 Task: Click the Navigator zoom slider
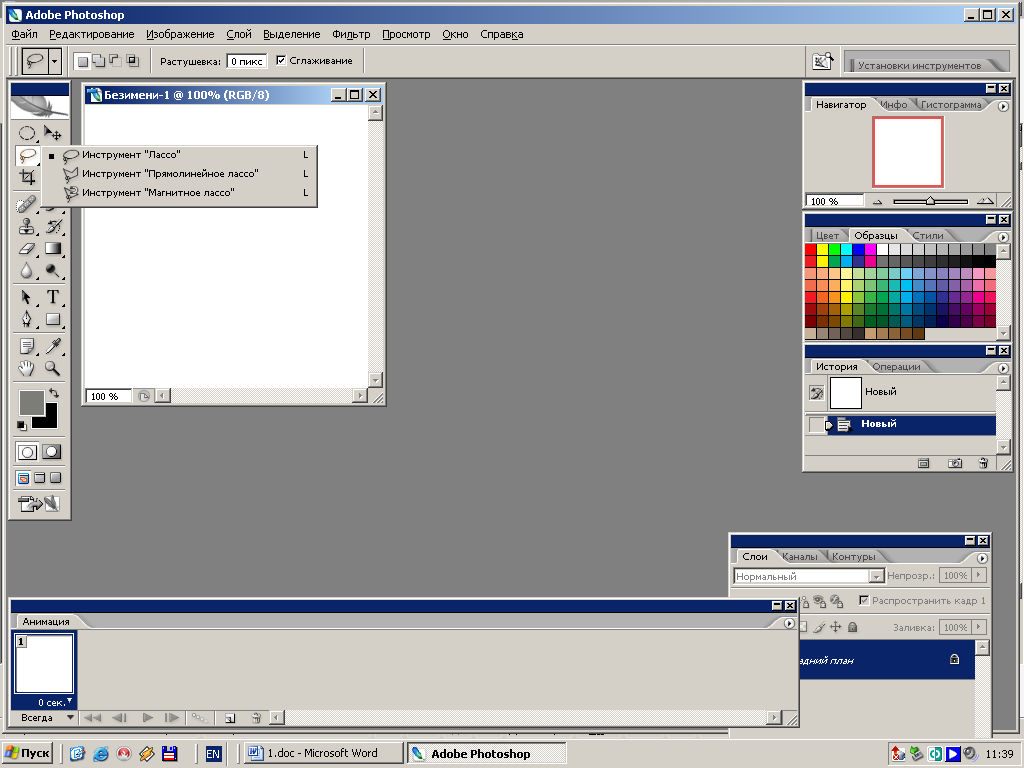(930, 201)
